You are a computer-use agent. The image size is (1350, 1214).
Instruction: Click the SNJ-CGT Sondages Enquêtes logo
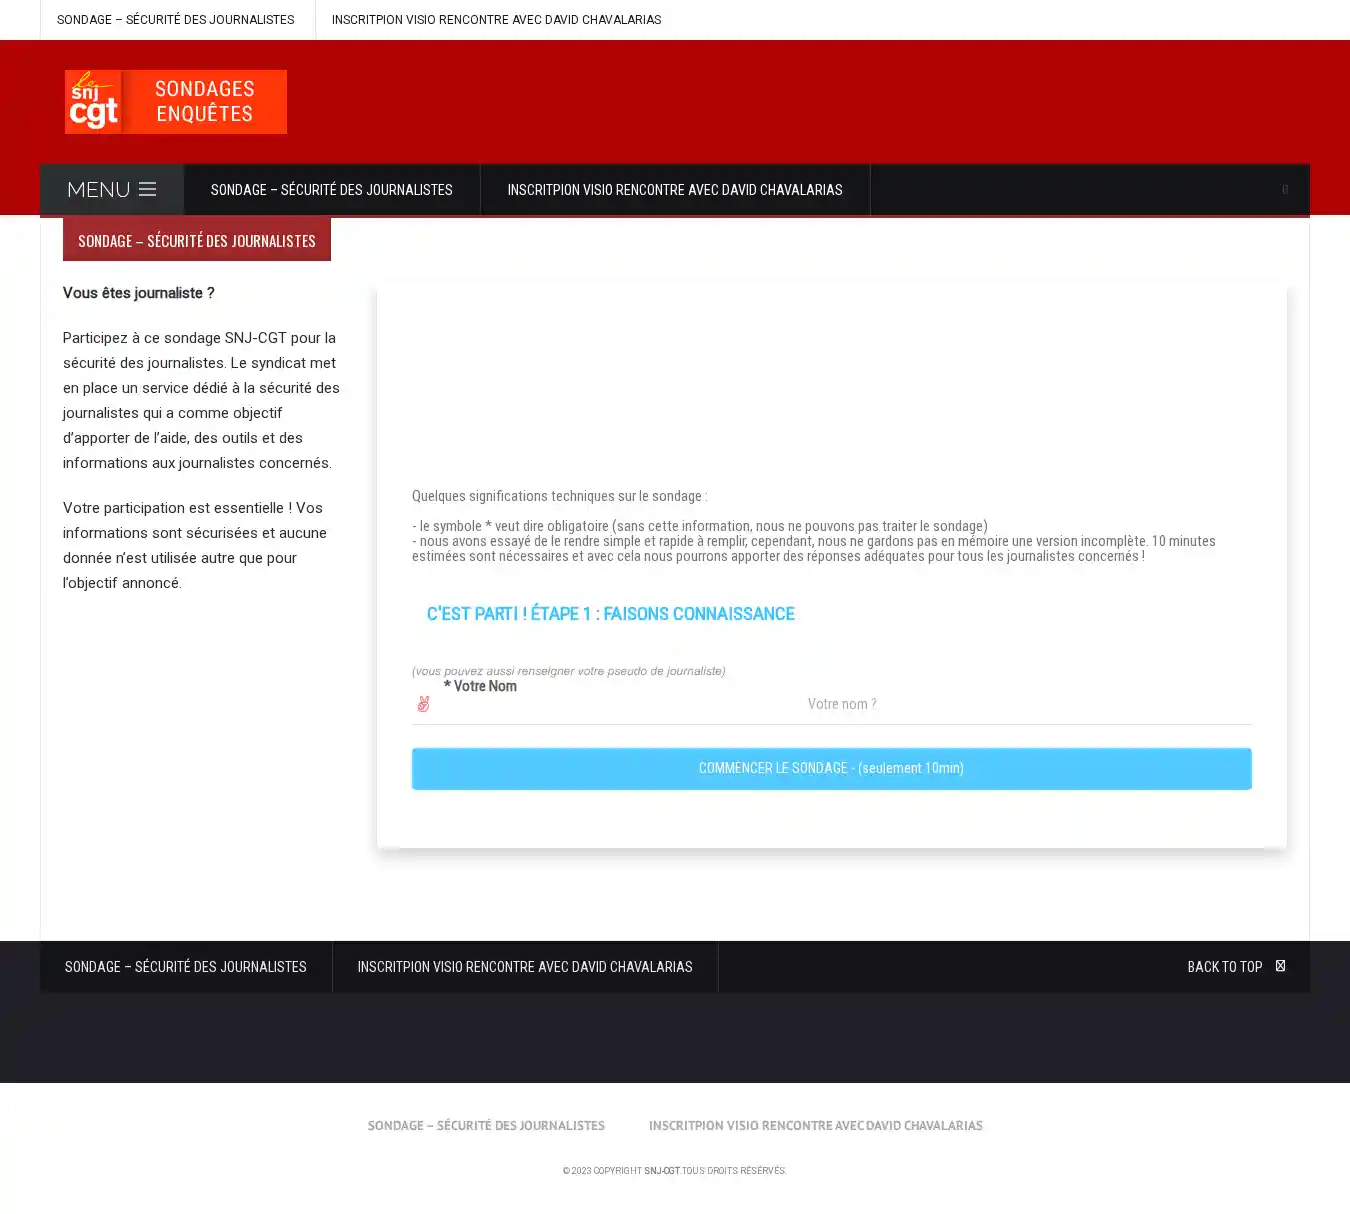pyautogui.click(x=176, y=102)
